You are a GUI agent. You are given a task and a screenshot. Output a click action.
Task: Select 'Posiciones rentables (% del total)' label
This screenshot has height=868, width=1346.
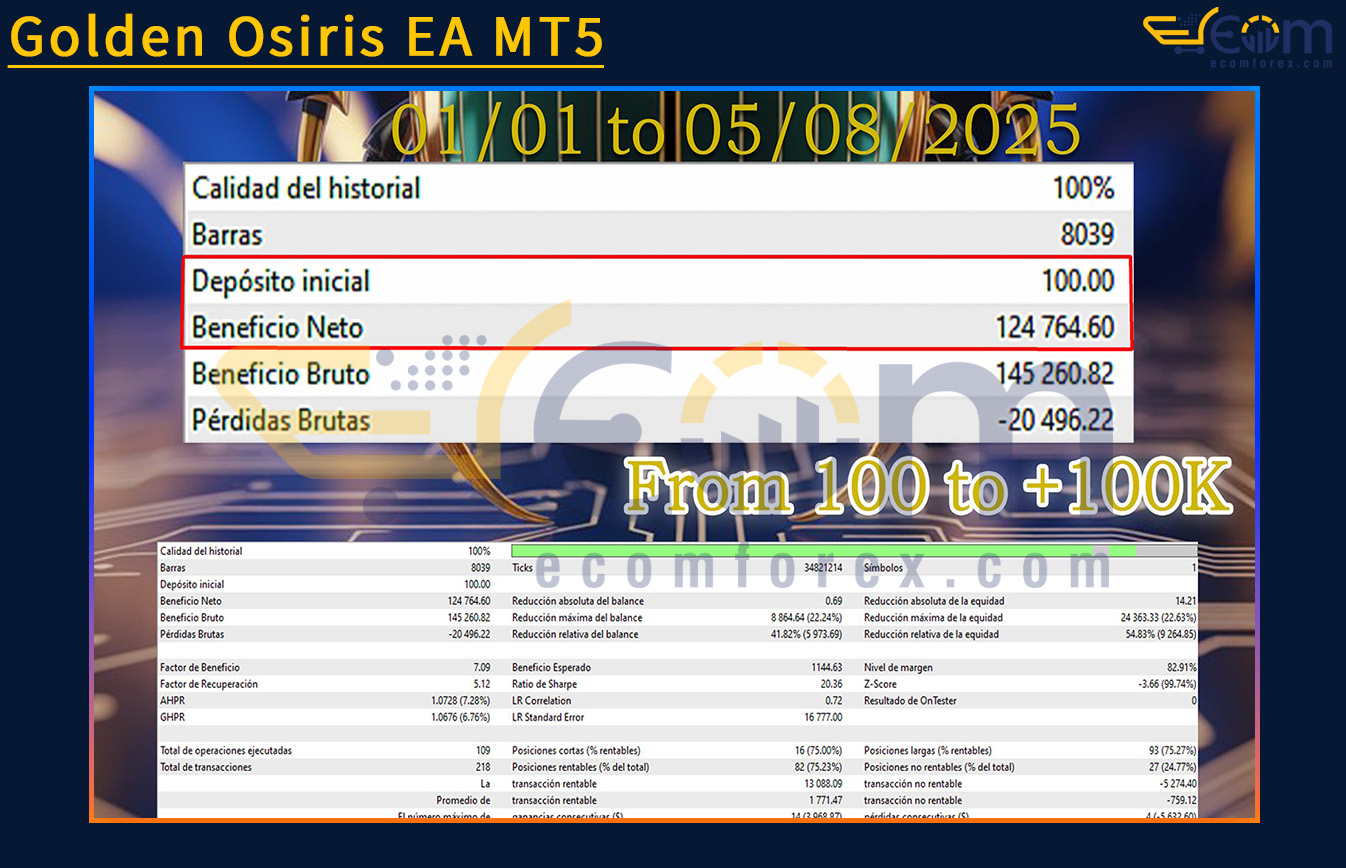click(580, 767)
